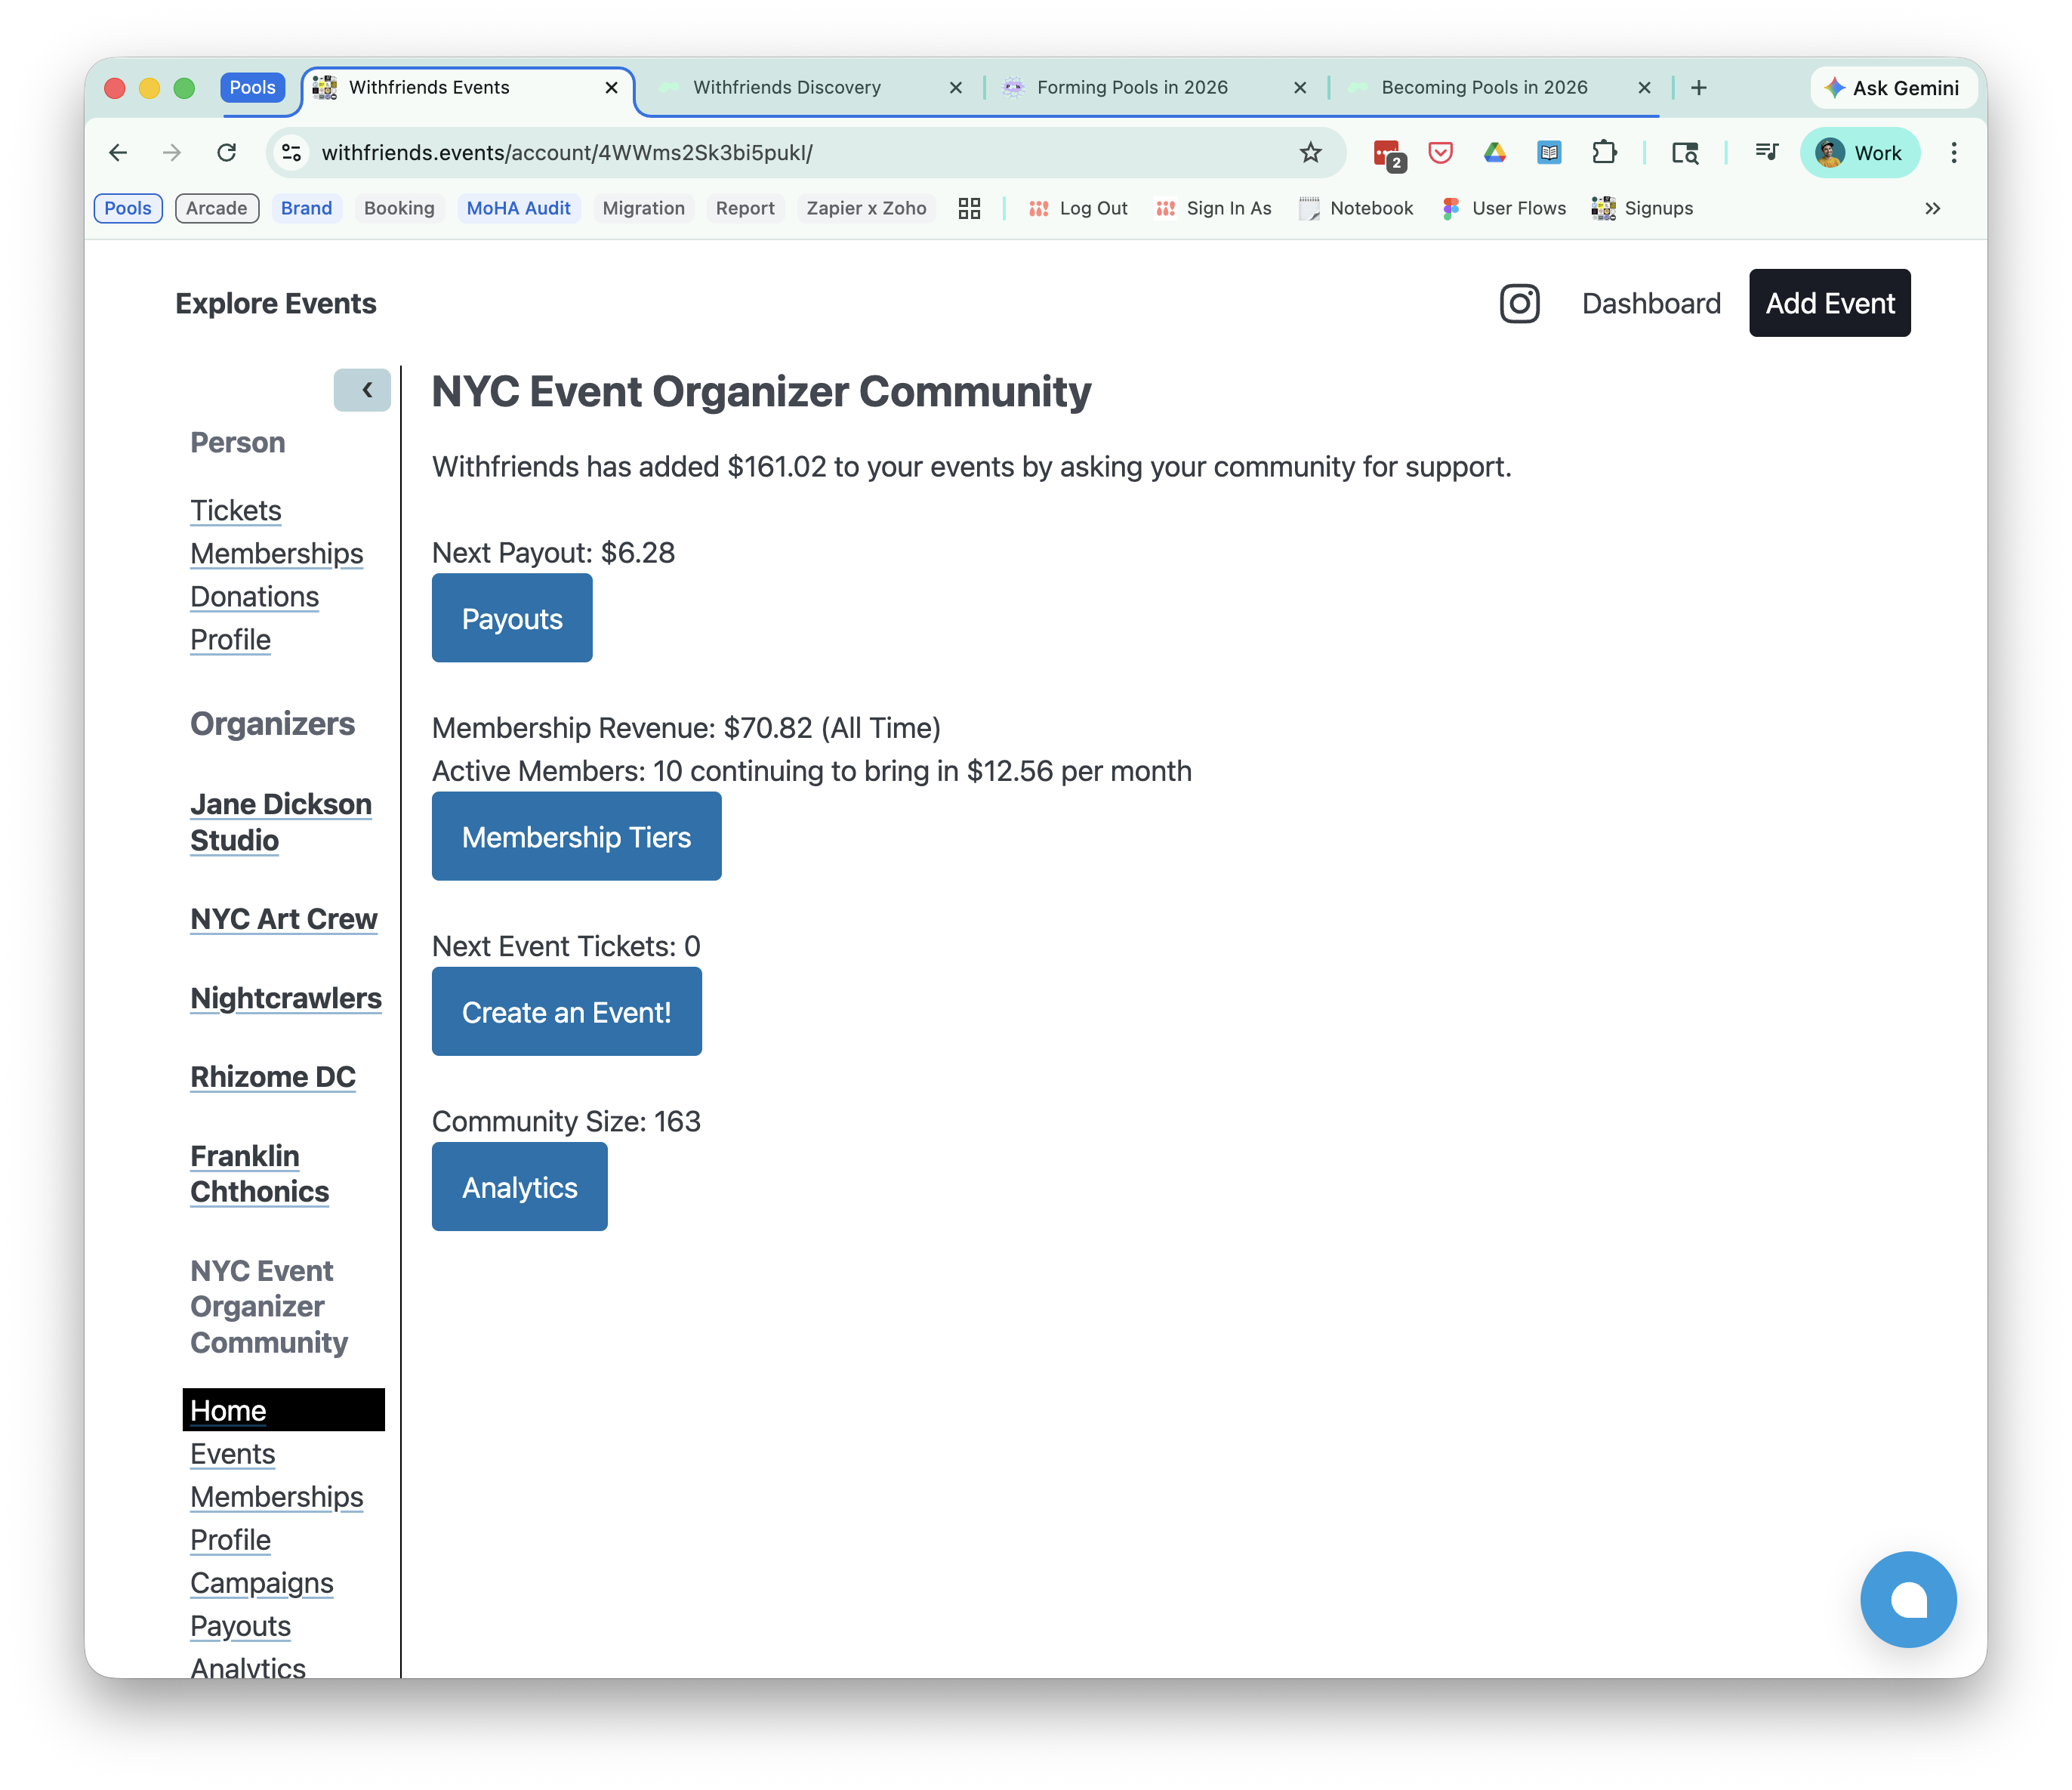
Task: Select the highlighted Home sidebar item
Action: (283, 1409)
